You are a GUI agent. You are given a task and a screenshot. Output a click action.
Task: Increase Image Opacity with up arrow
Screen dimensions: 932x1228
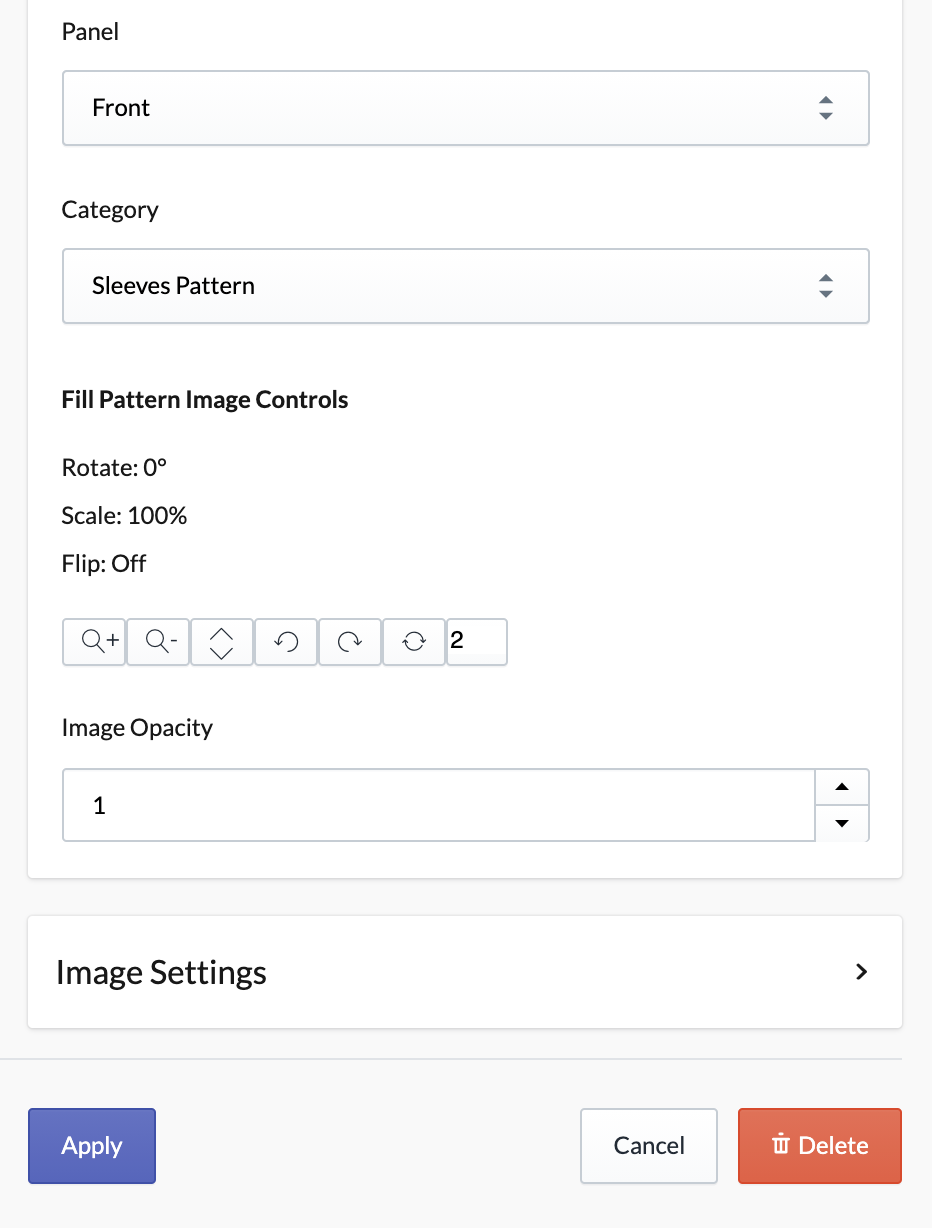coord(842,787)
